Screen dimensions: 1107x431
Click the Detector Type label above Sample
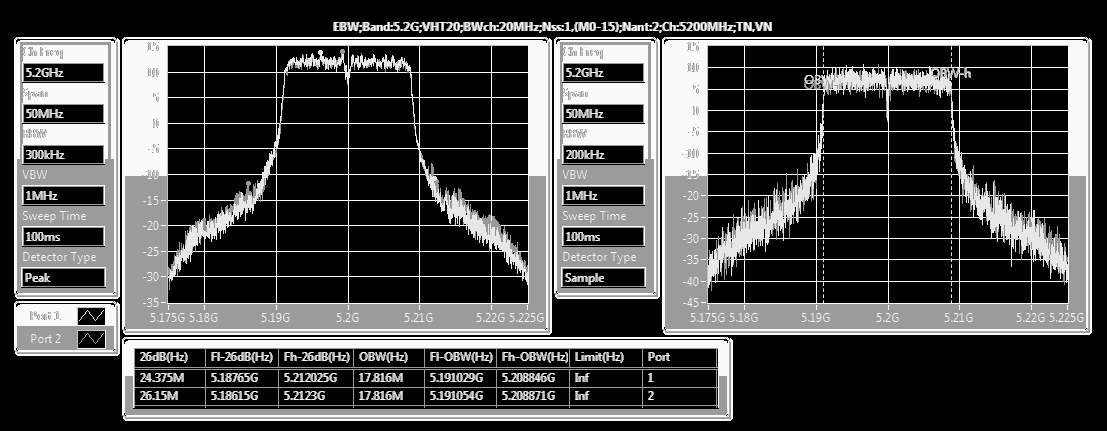599,257
